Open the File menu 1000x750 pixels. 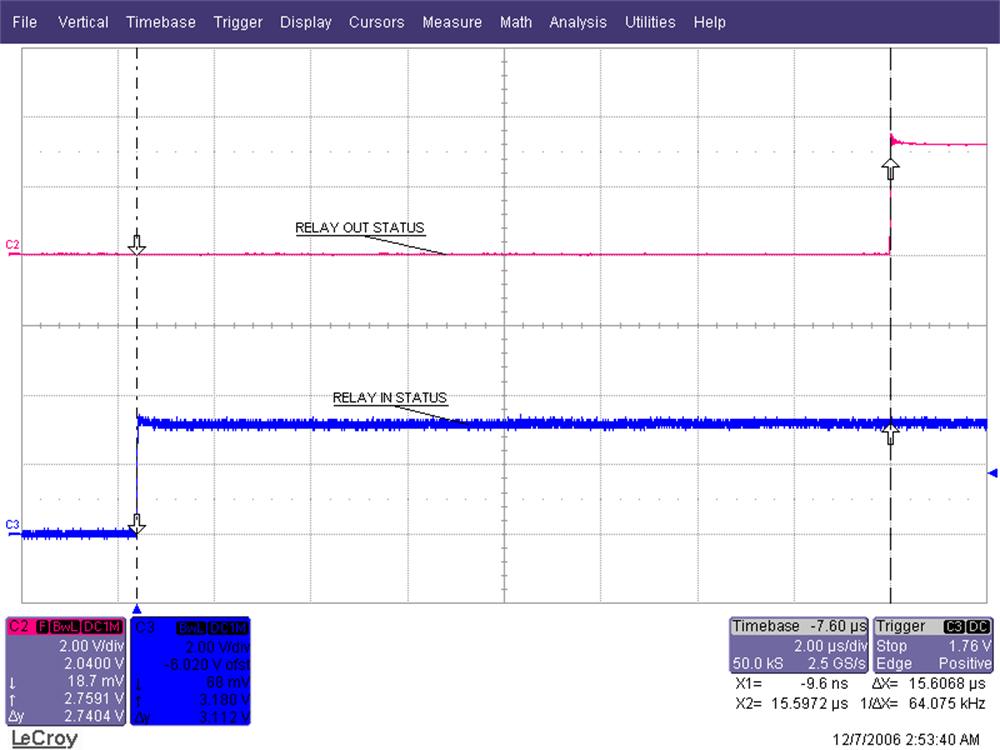coord(24,22)
